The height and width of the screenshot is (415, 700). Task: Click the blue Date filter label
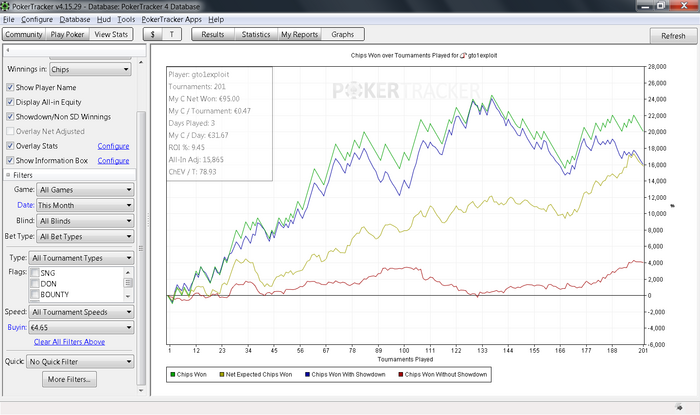pos(25,205)
